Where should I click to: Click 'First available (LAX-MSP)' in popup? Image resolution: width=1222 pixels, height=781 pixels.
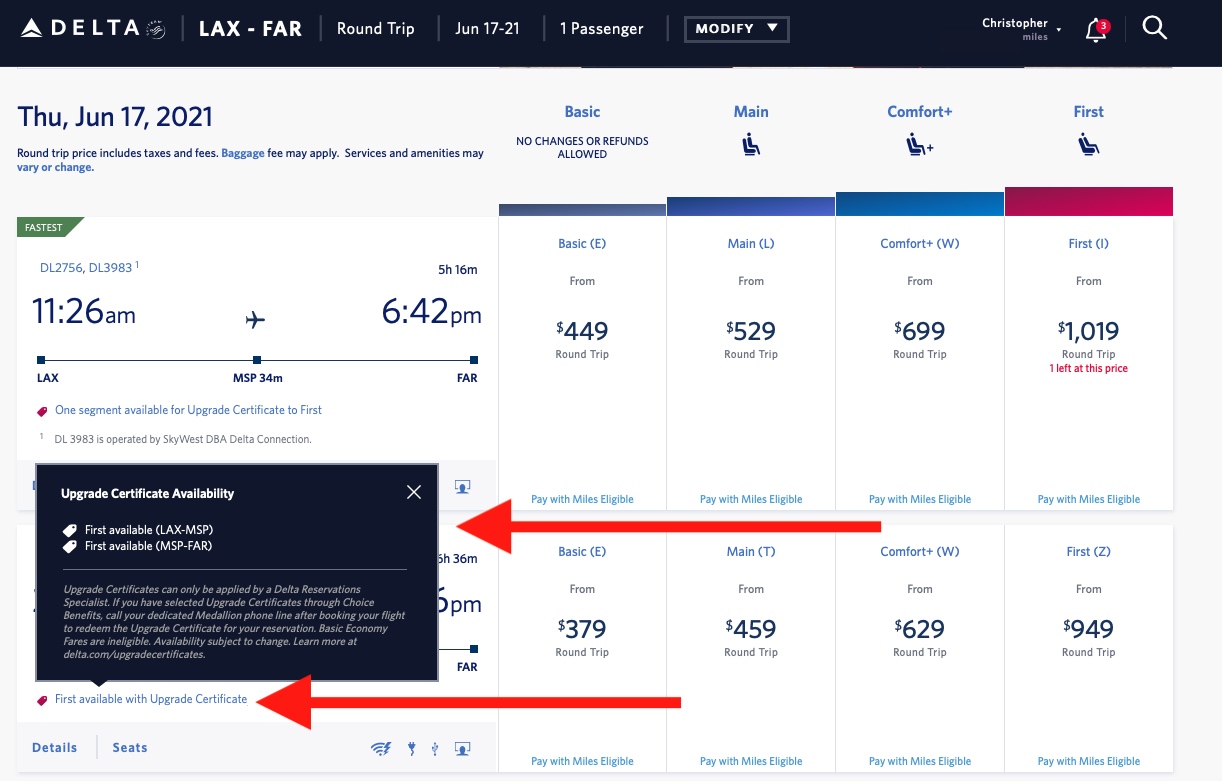(149, 530)
